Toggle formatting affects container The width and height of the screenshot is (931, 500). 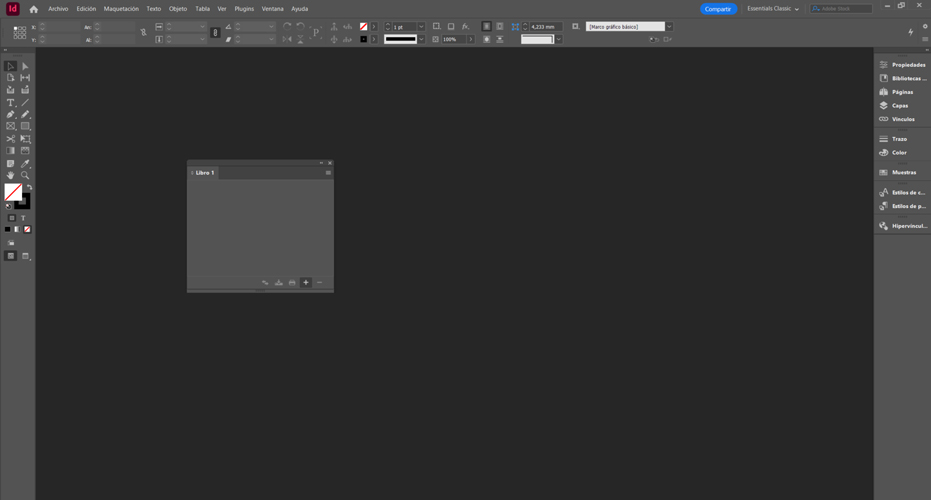coord(11,218)
